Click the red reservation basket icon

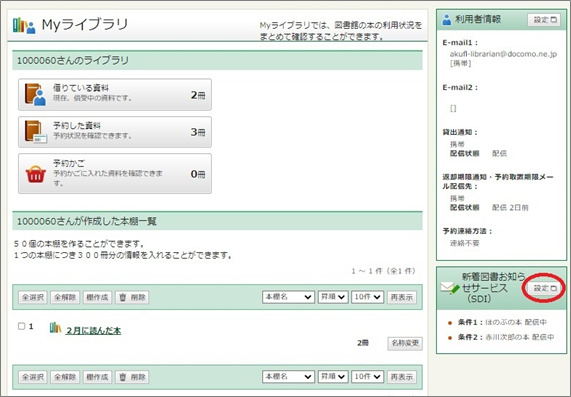[36, 174]
